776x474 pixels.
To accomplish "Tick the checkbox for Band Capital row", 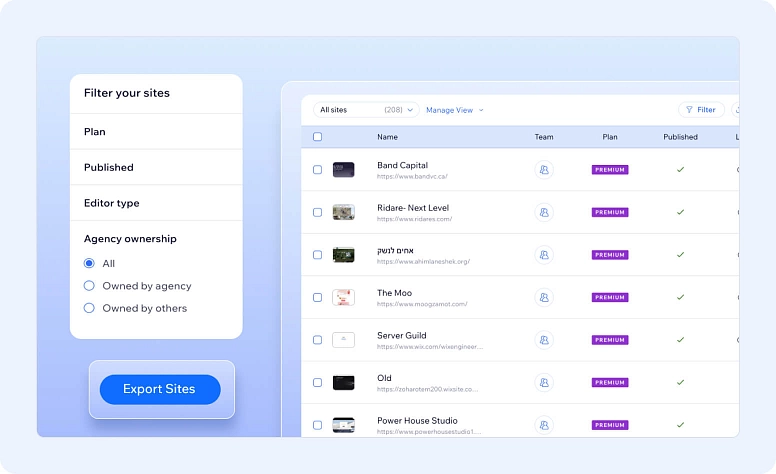I will 318,170.
